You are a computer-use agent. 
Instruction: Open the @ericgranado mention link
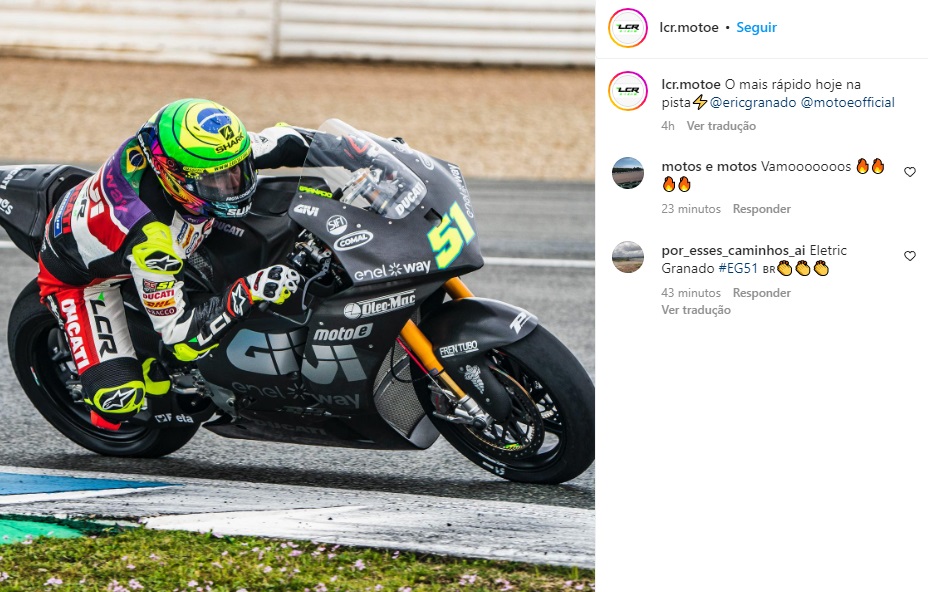[x=753, y=102]
